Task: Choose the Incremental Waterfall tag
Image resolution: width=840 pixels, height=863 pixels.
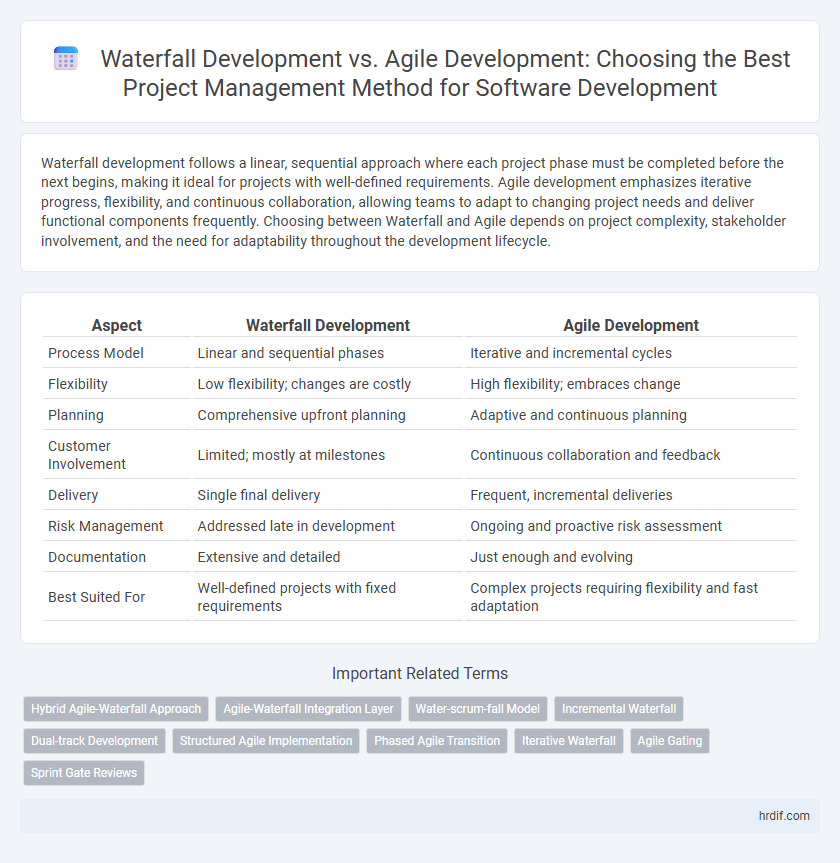Action: tap(619, 709)
